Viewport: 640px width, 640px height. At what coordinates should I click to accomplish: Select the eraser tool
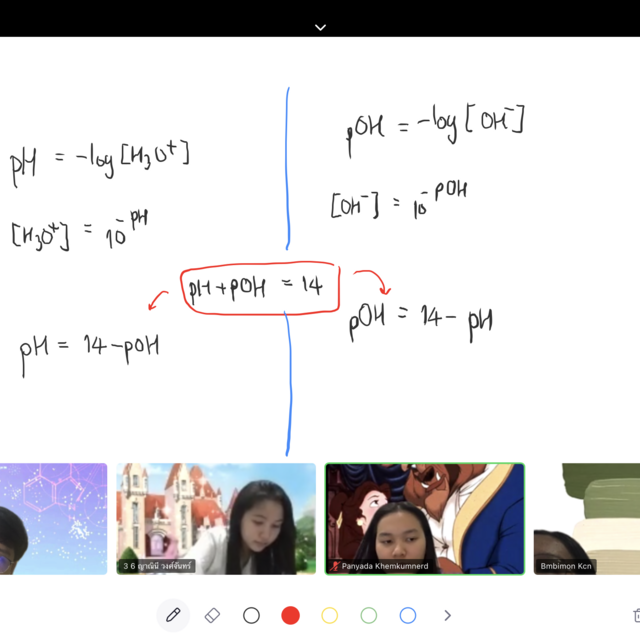pyautogui.click(x=212, y=615)
